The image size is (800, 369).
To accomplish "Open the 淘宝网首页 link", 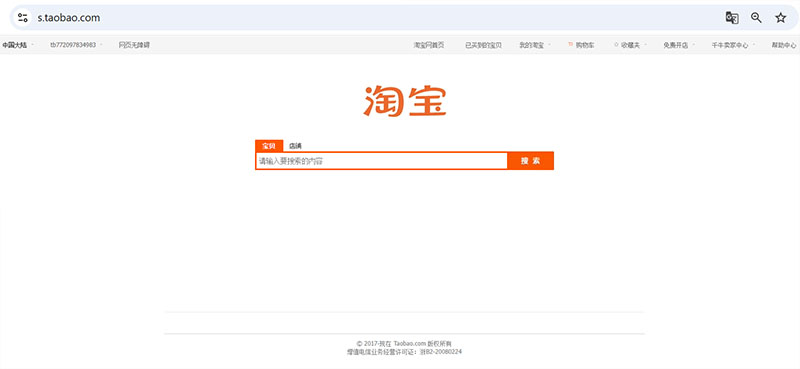I will tap(429, 45).
